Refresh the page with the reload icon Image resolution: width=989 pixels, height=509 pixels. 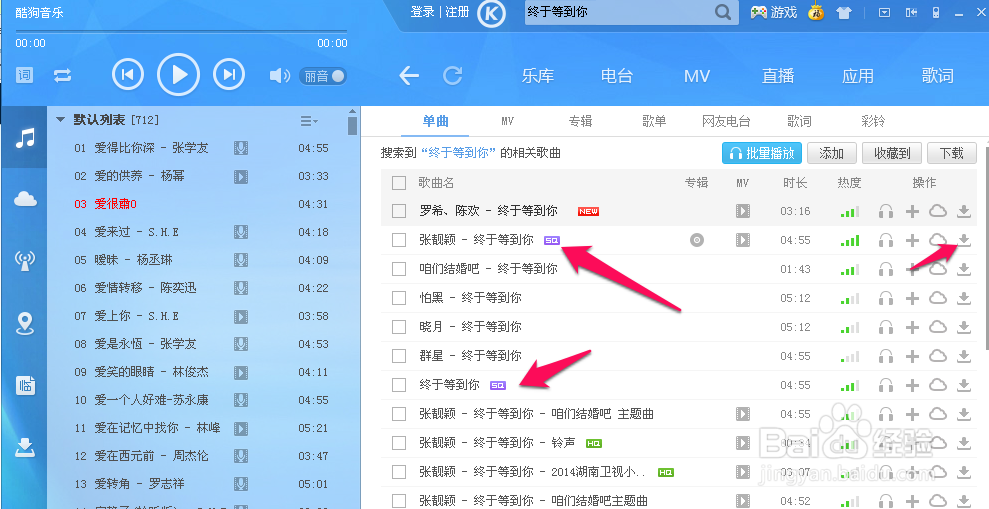452,76
